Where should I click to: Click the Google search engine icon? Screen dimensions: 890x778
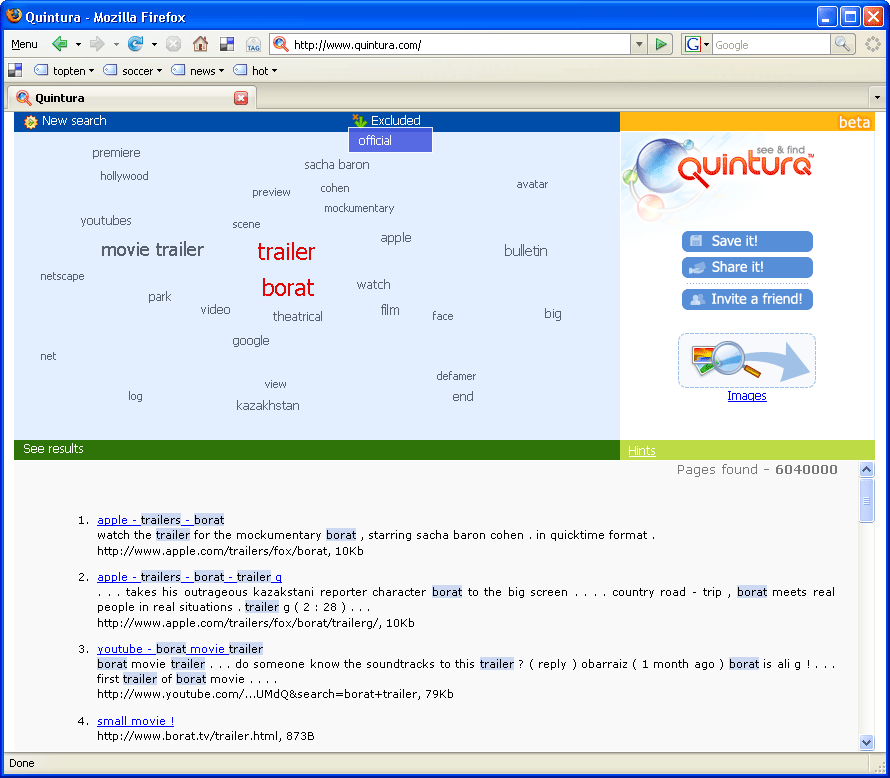(x=692, y=44)
